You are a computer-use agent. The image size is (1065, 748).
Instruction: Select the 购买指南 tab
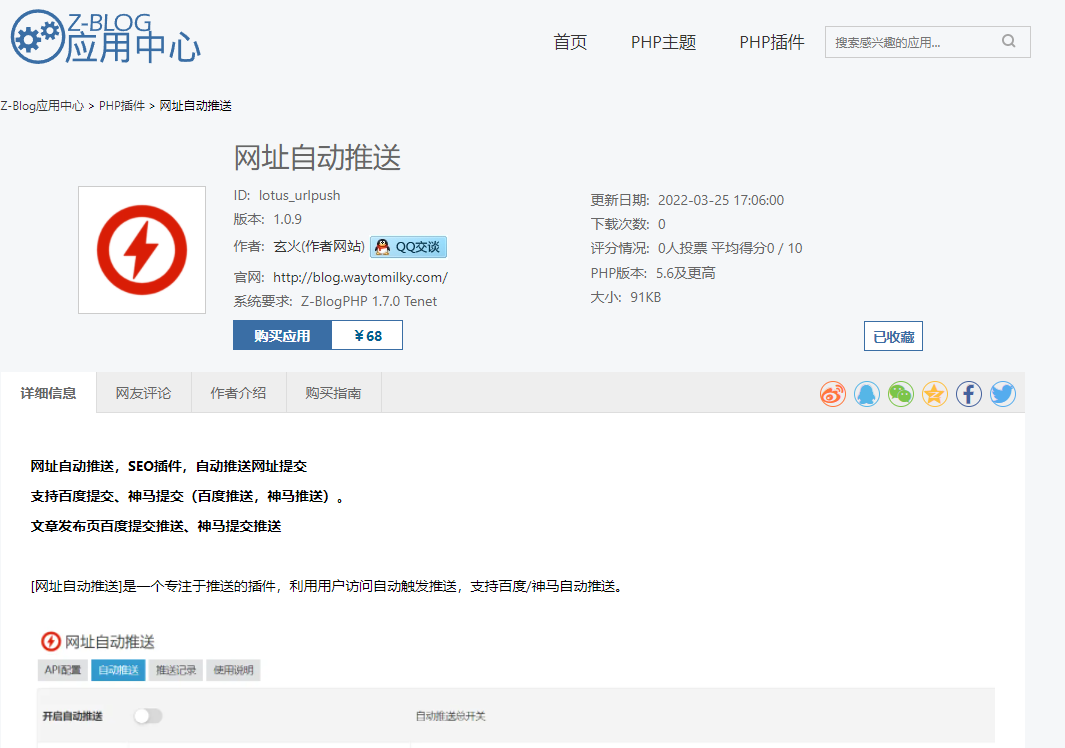[333, 393]
